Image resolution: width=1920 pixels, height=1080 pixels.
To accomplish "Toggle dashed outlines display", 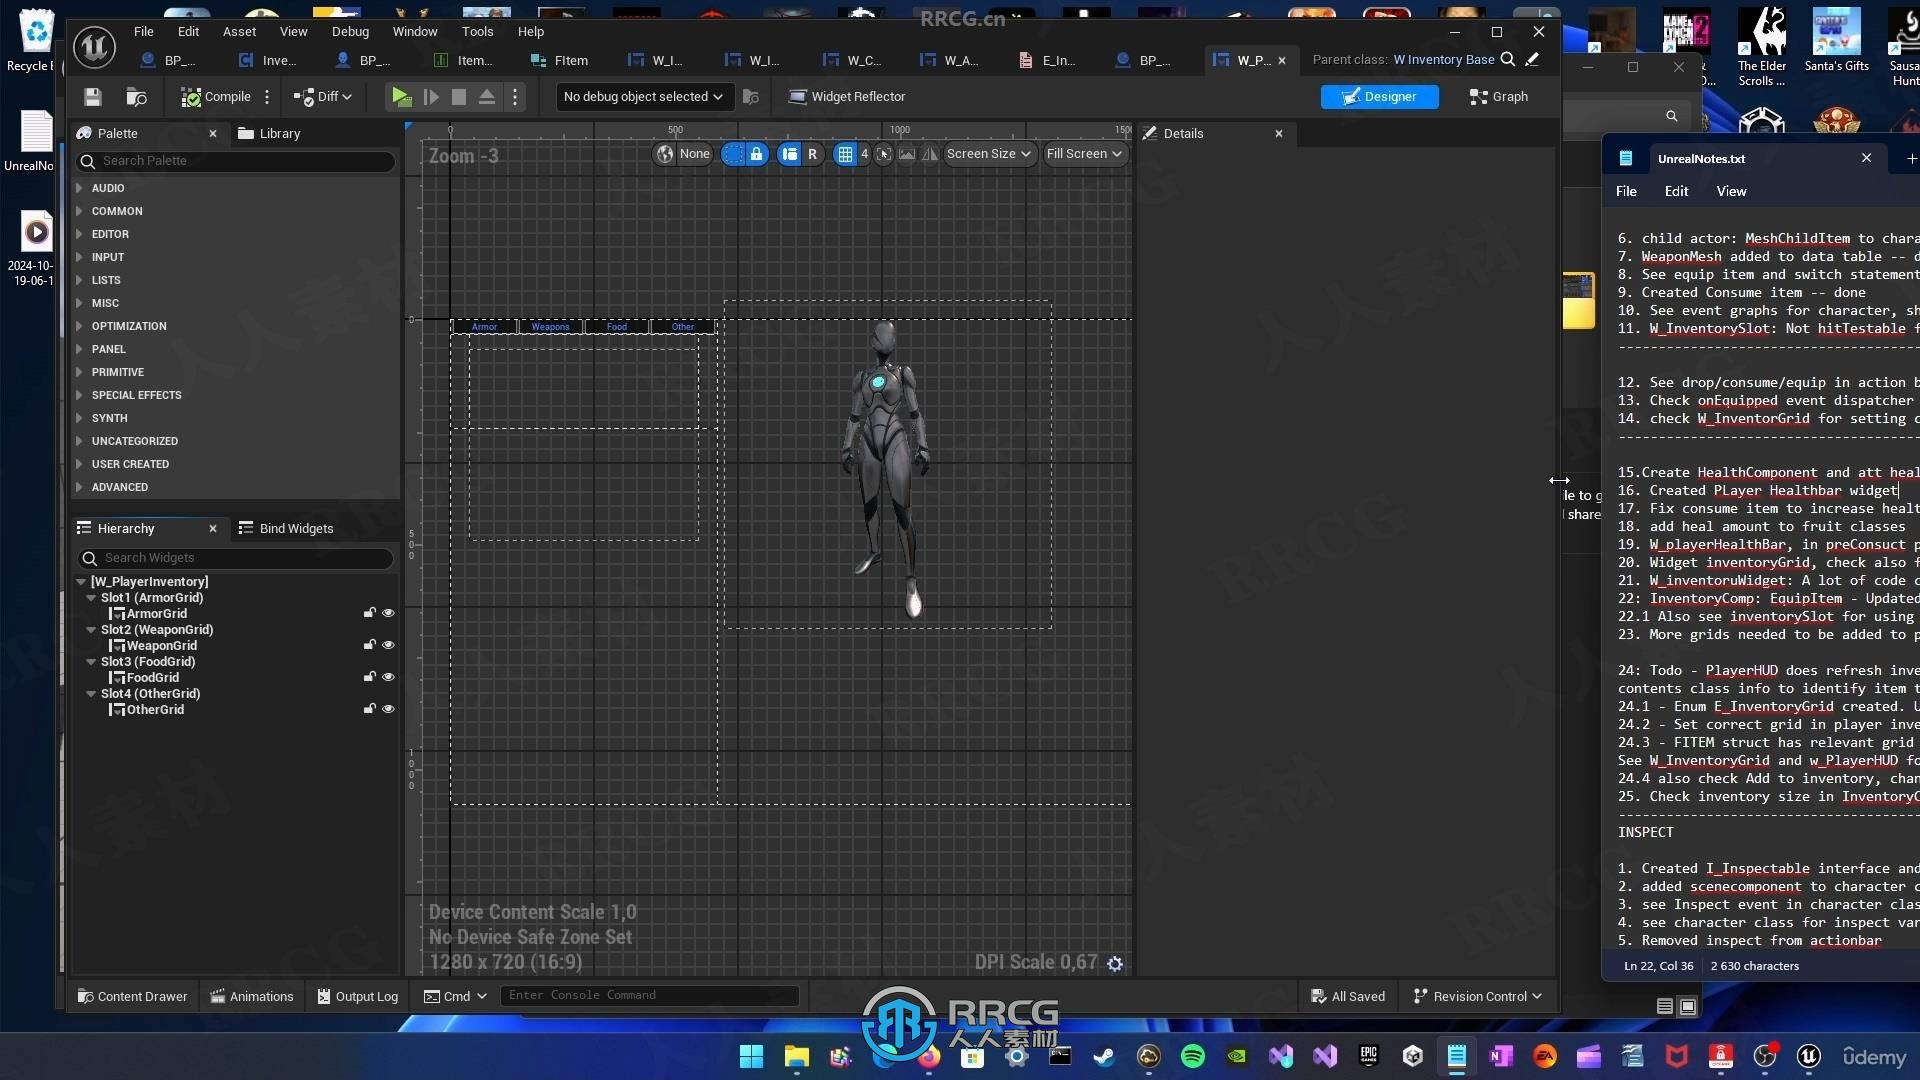I will (733, 154).
